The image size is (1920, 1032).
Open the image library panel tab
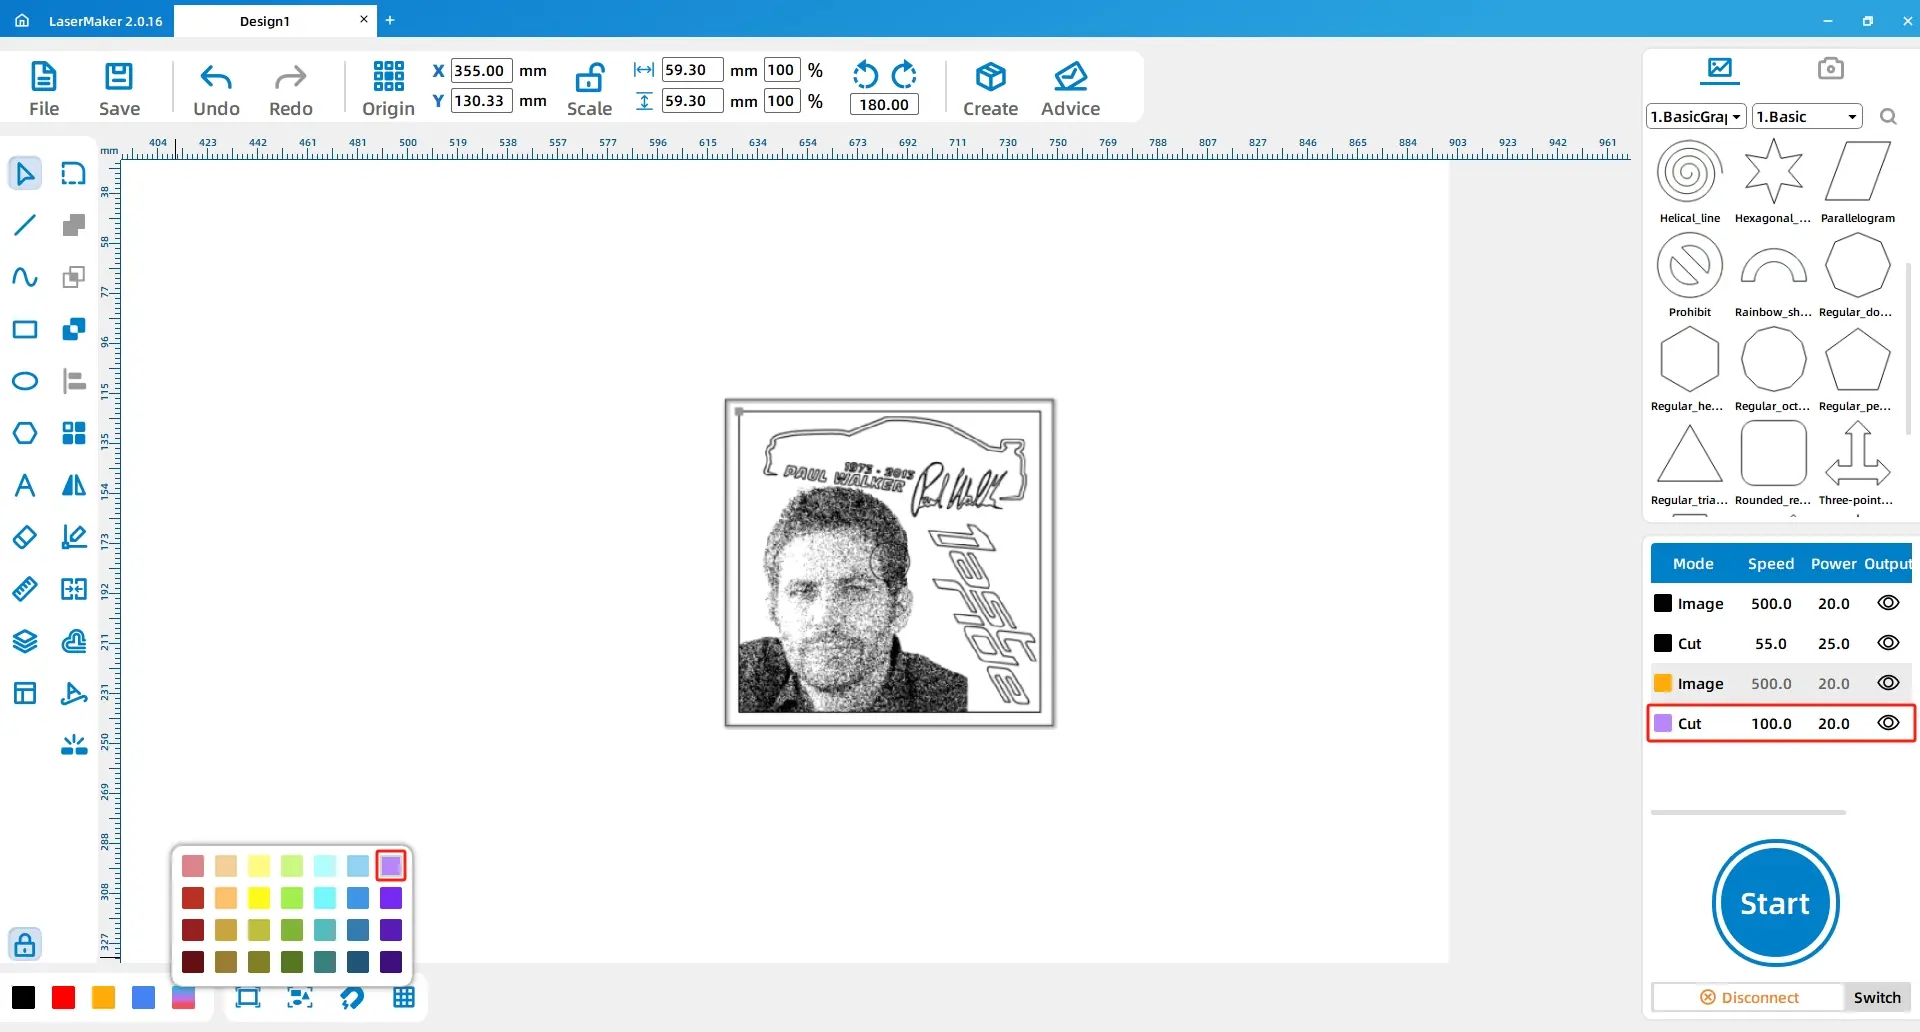(1720, 69)
